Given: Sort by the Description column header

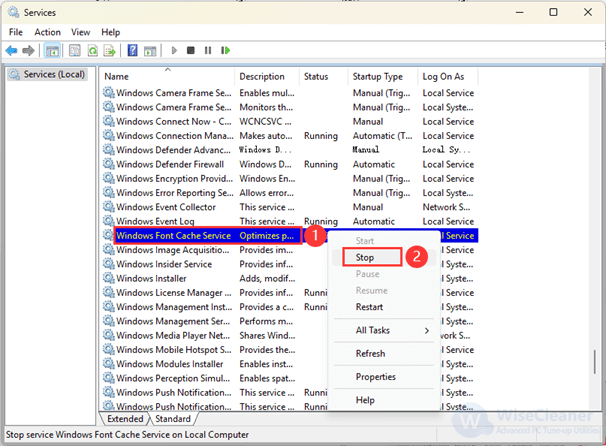Looking at the screenshot, I should click(267, 77).
